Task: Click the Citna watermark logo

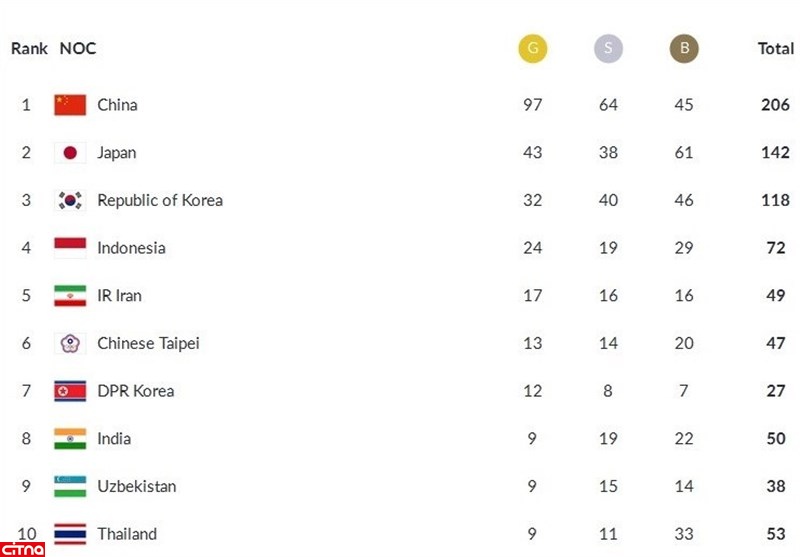Action: pos(22,548)
